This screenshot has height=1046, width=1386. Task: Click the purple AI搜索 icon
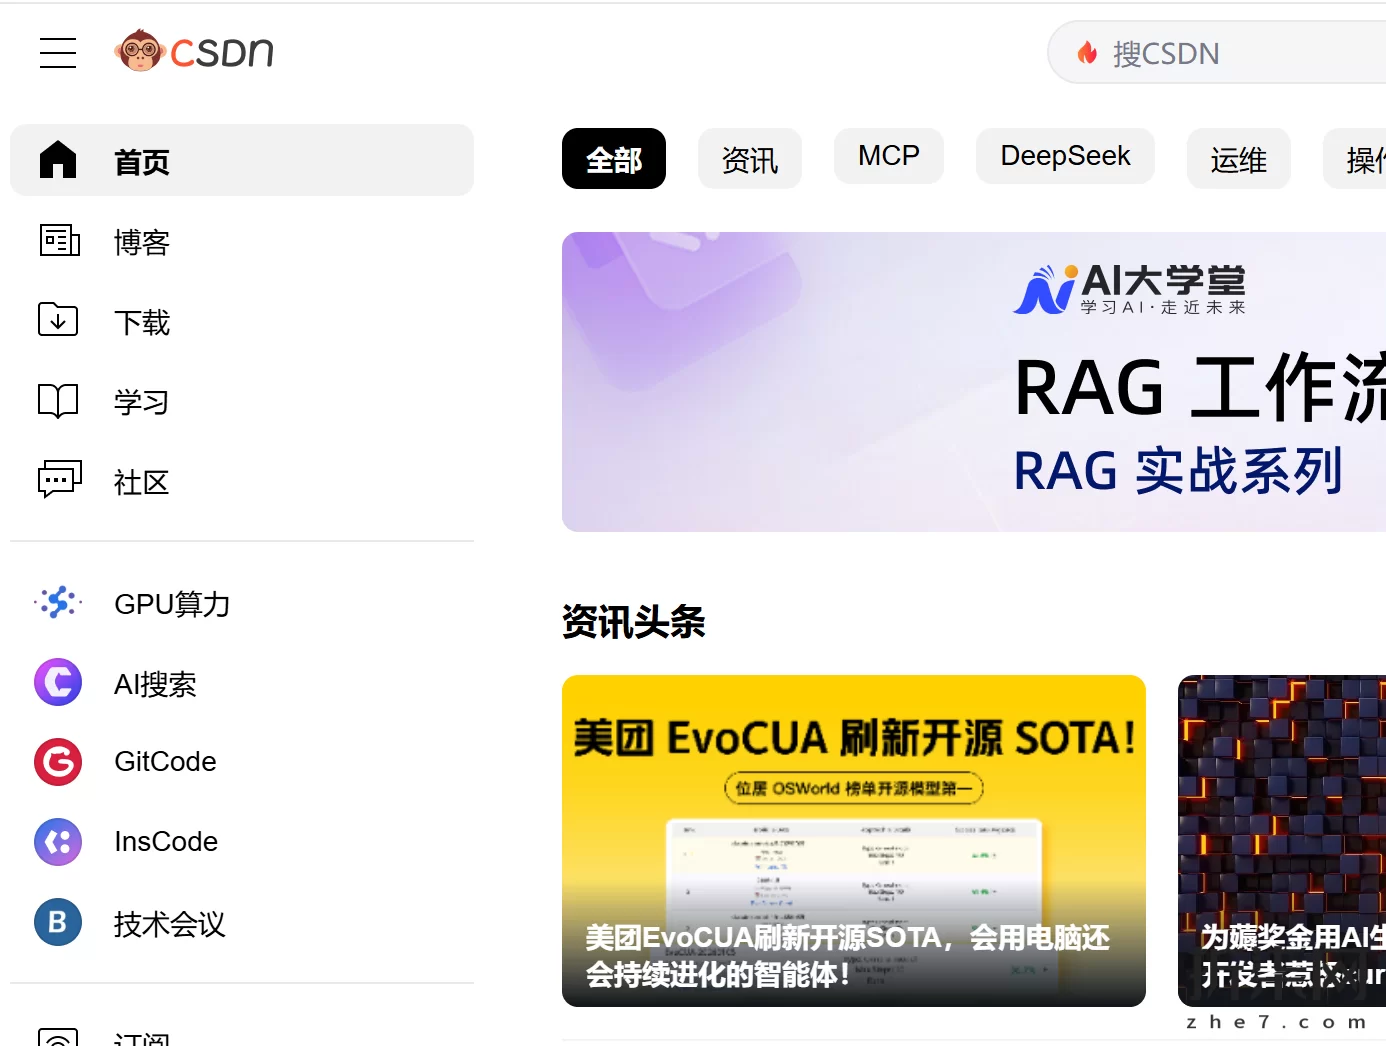(x=58, y=683)
